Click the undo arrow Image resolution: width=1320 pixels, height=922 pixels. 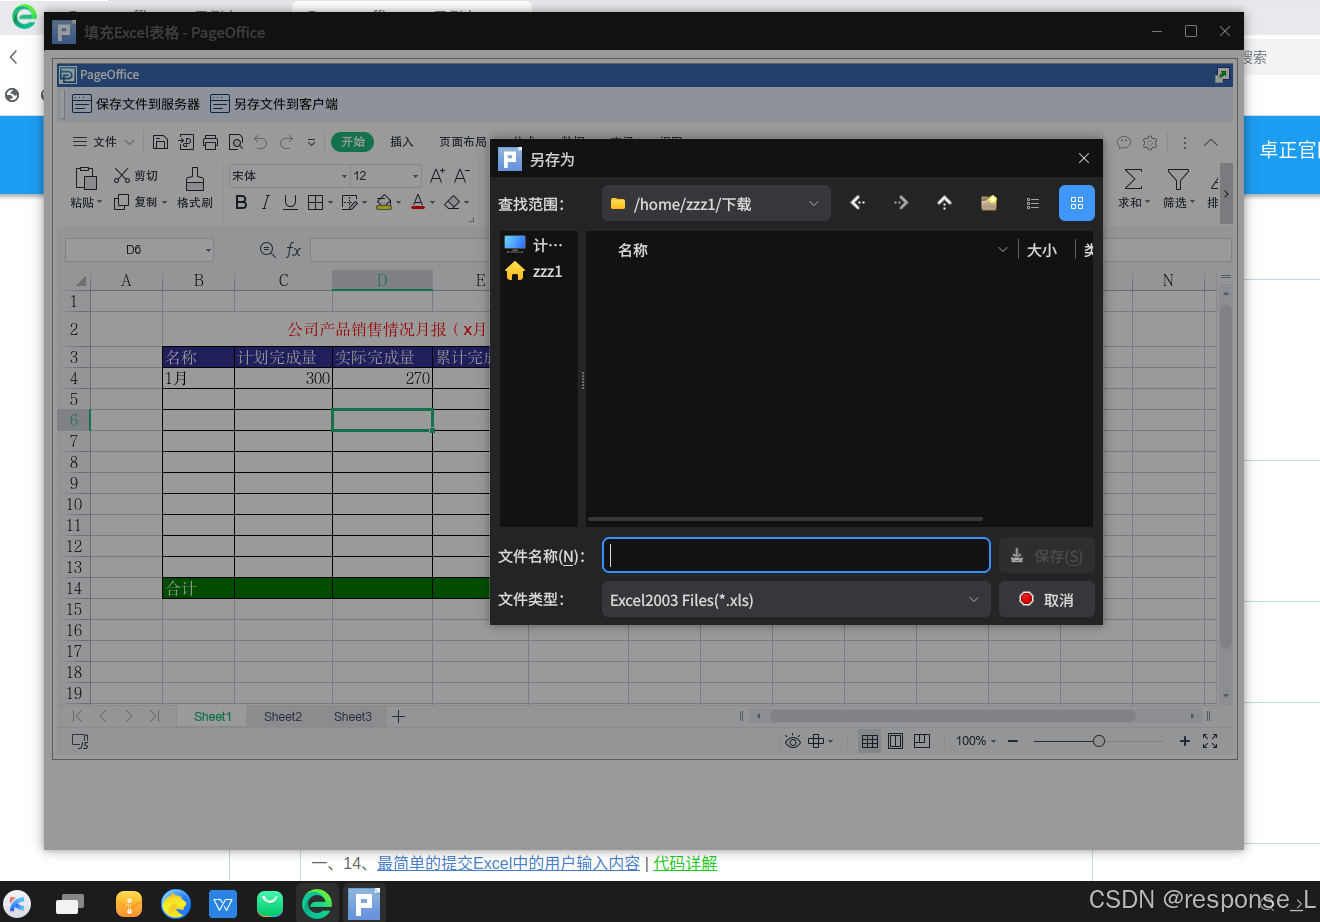pyautogui.click(x=261, y=142)
